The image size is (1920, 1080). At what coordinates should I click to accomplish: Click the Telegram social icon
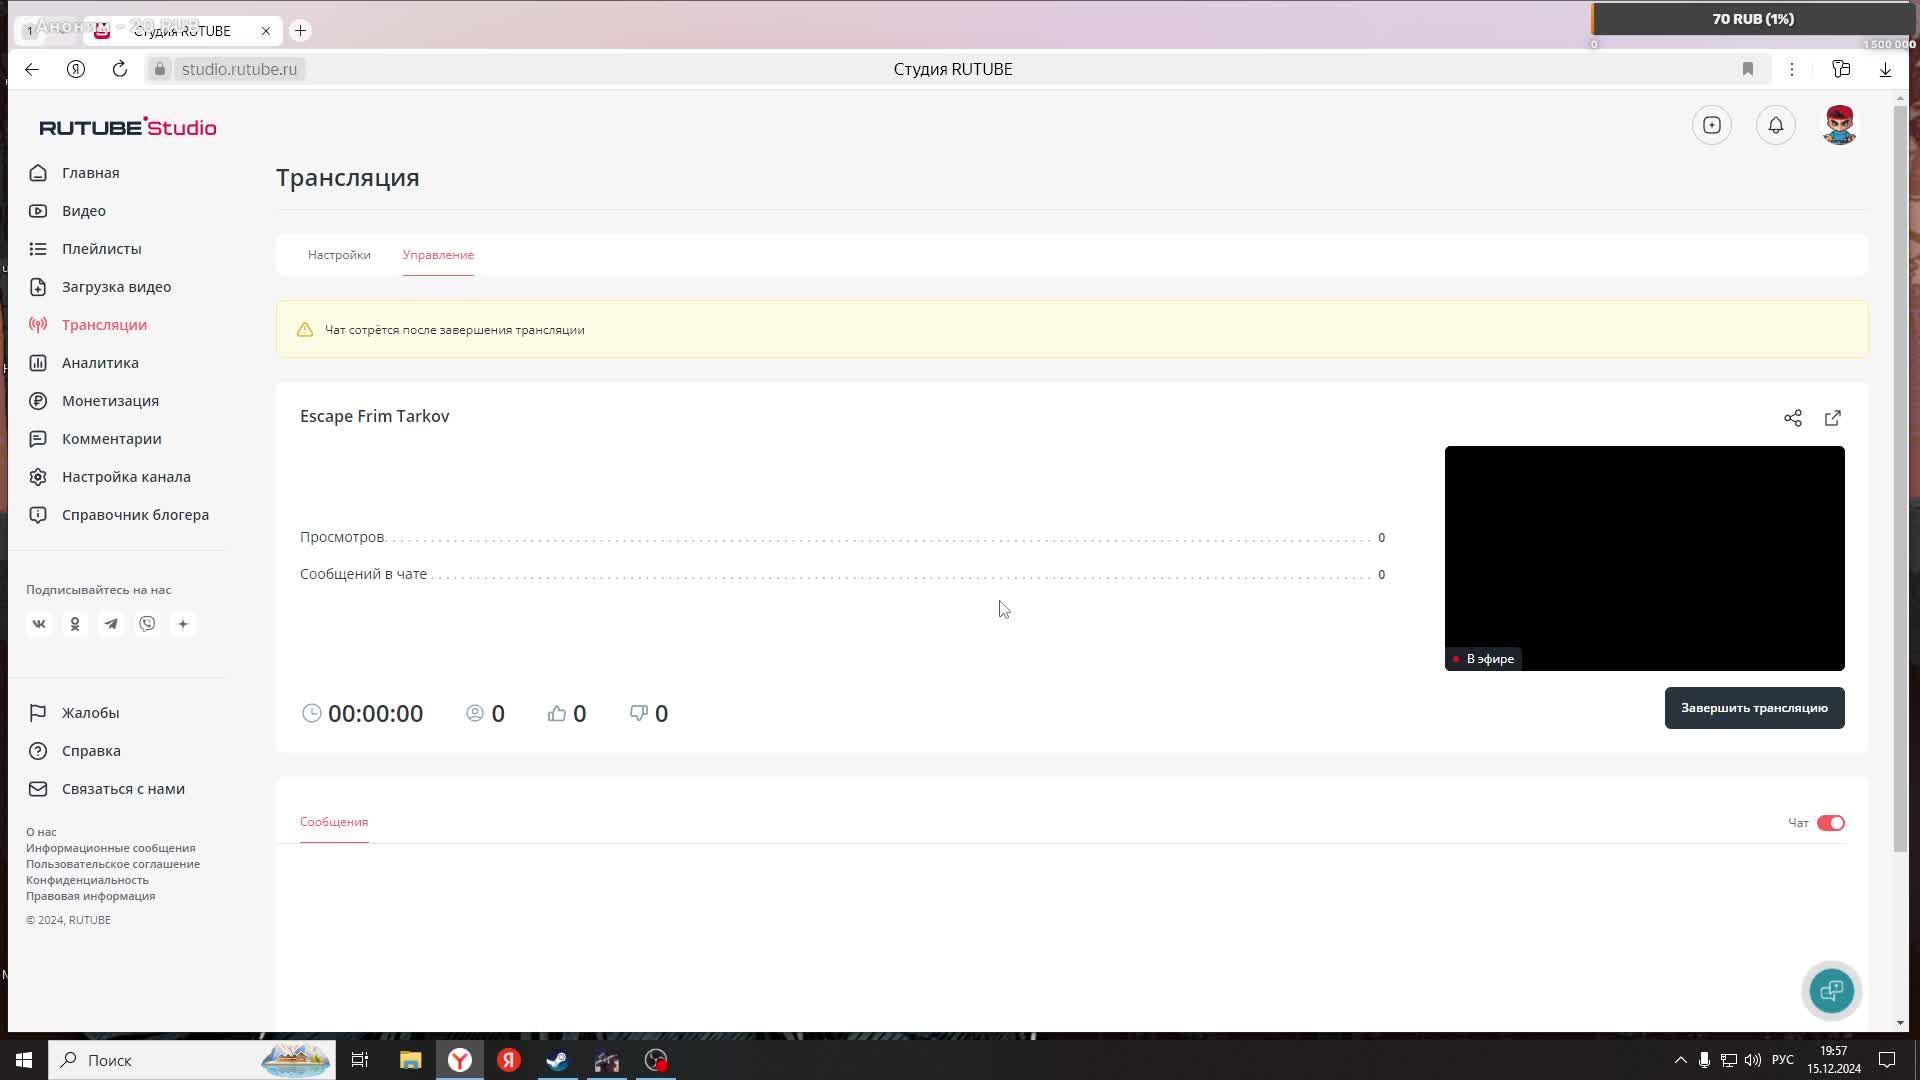tap(111, 624)
